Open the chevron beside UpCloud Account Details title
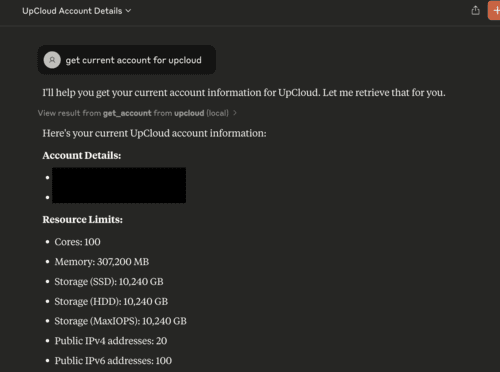 pos(128,11)
